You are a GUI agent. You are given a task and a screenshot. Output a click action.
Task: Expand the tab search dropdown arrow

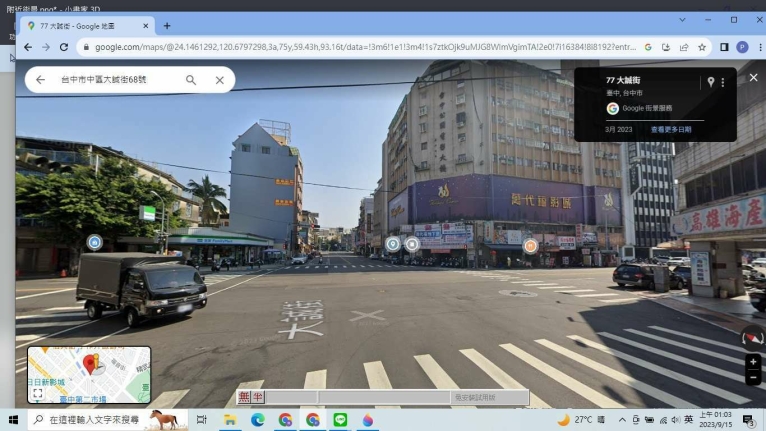pos(682,20)
